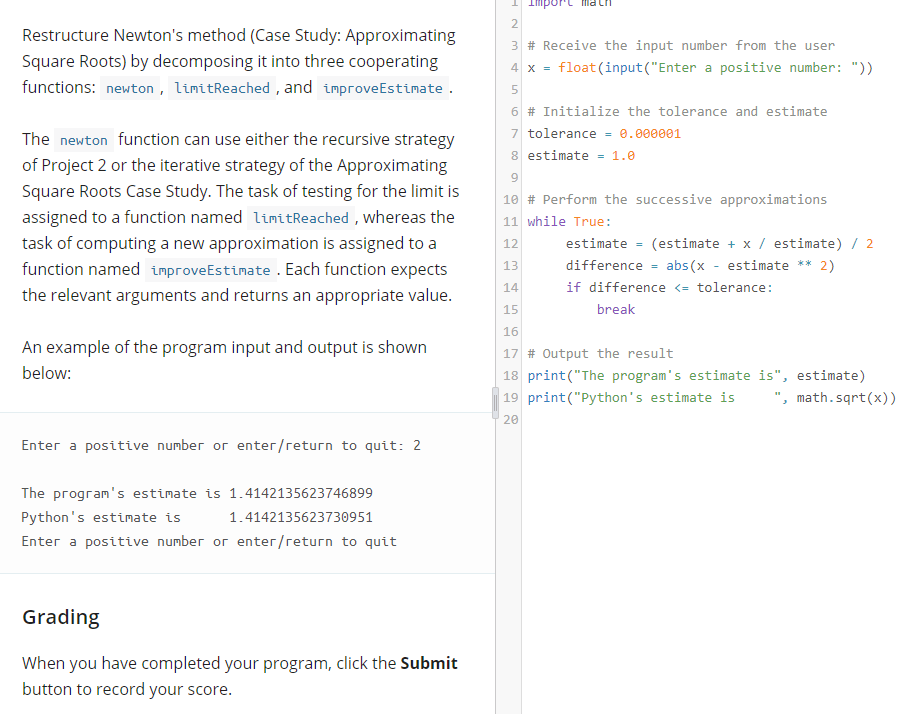Click the "break" keyword on line 15

[616, 309]
